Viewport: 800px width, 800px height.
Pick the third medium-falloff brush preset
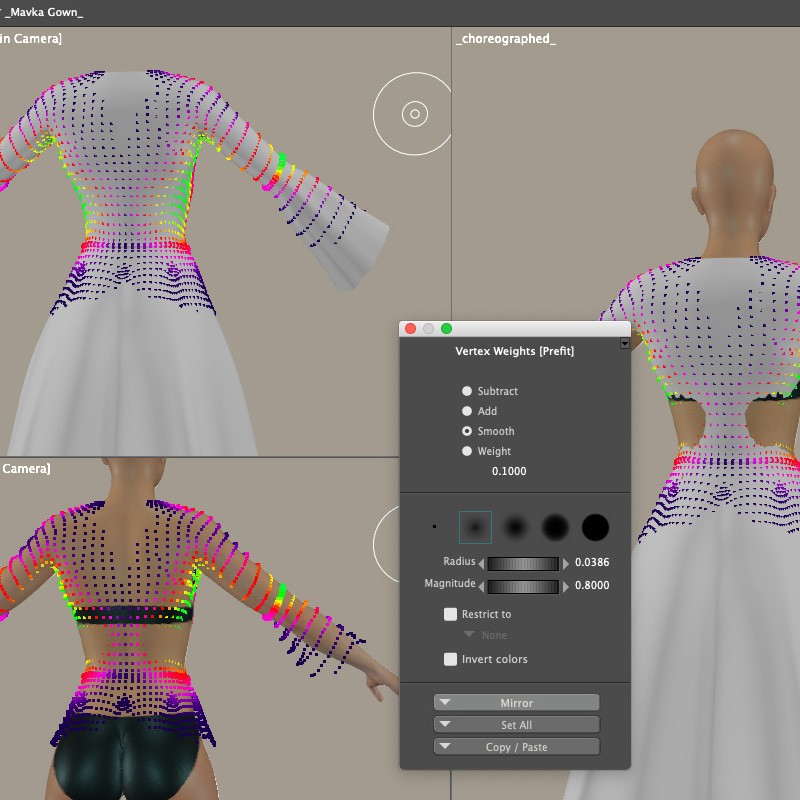[515, 527]
